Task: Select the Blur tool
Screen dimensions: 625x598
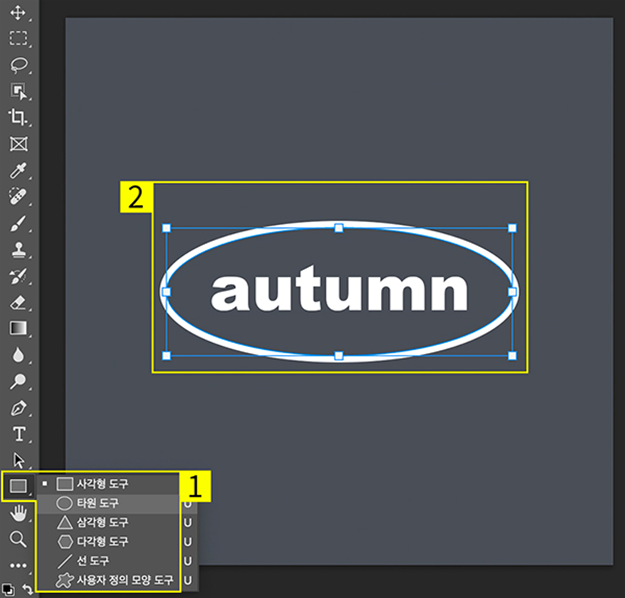Action: coord(18,355)
